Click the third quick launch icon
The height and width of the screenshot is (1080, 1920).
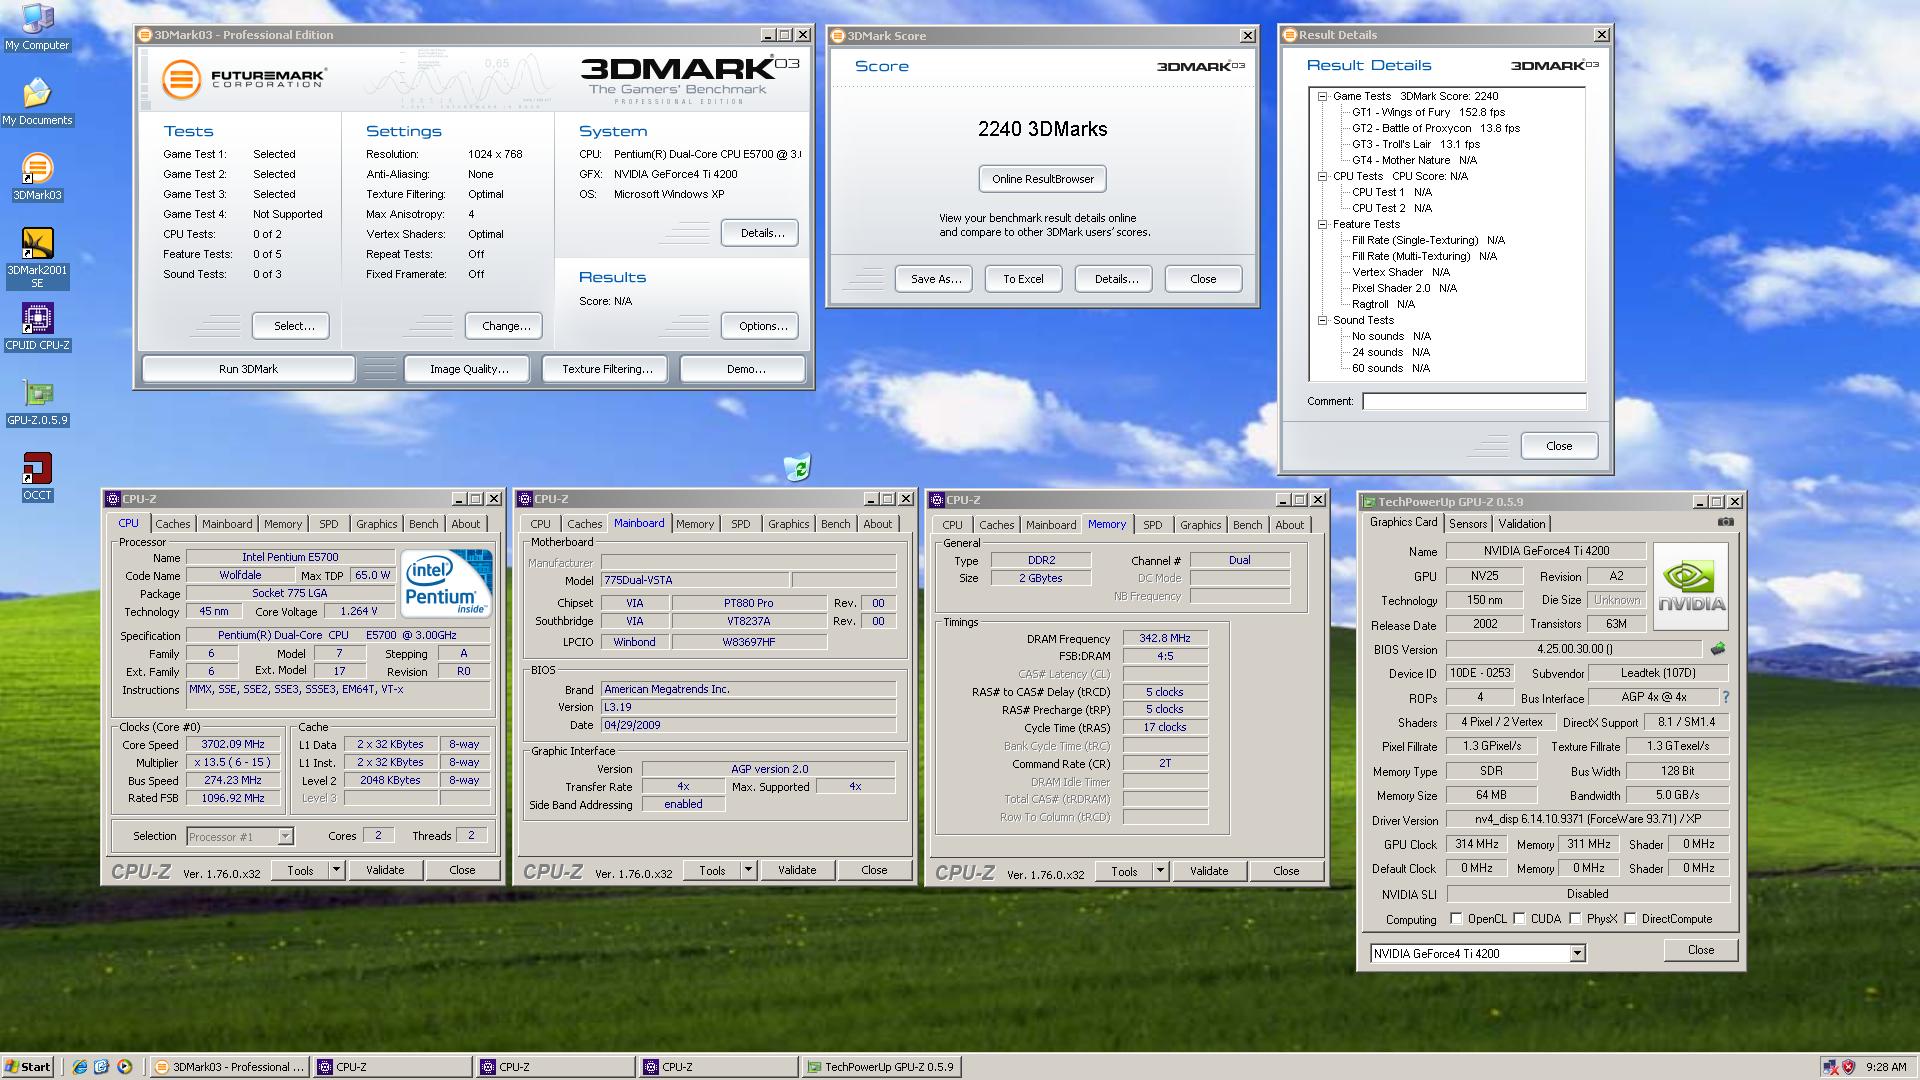124,1067
